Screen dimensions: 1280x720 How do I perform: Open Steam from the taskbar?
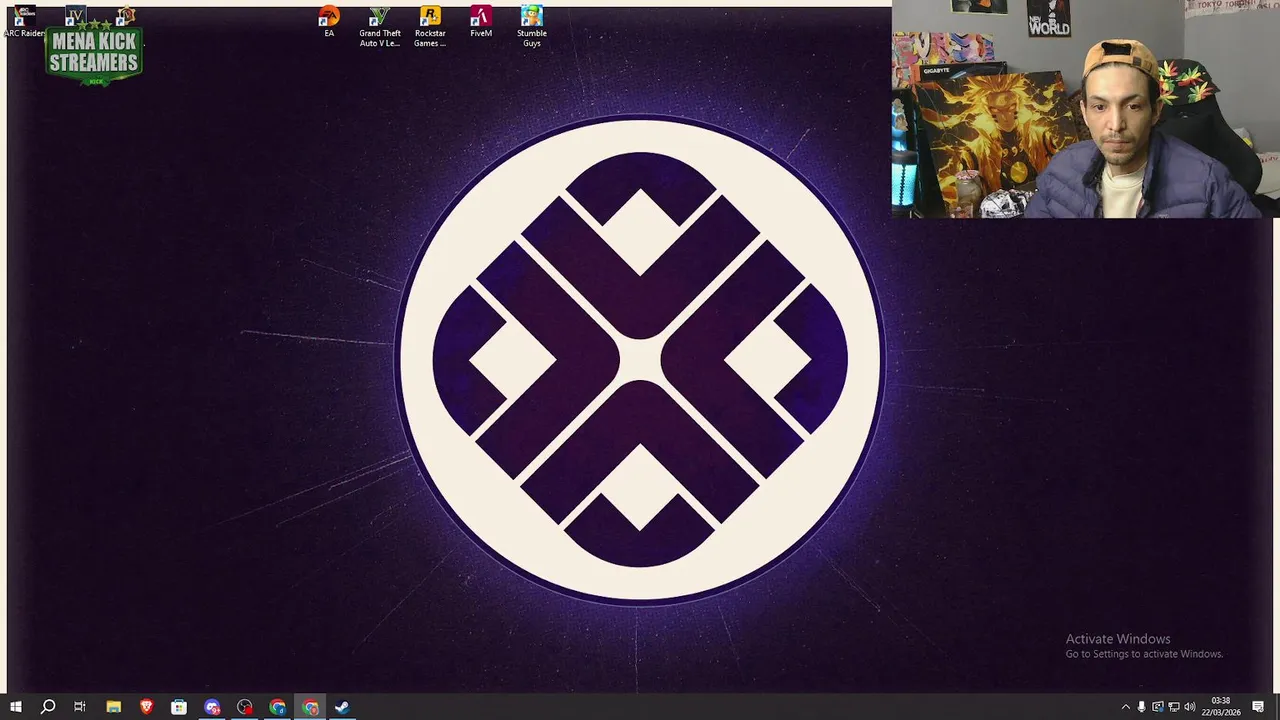342,707
